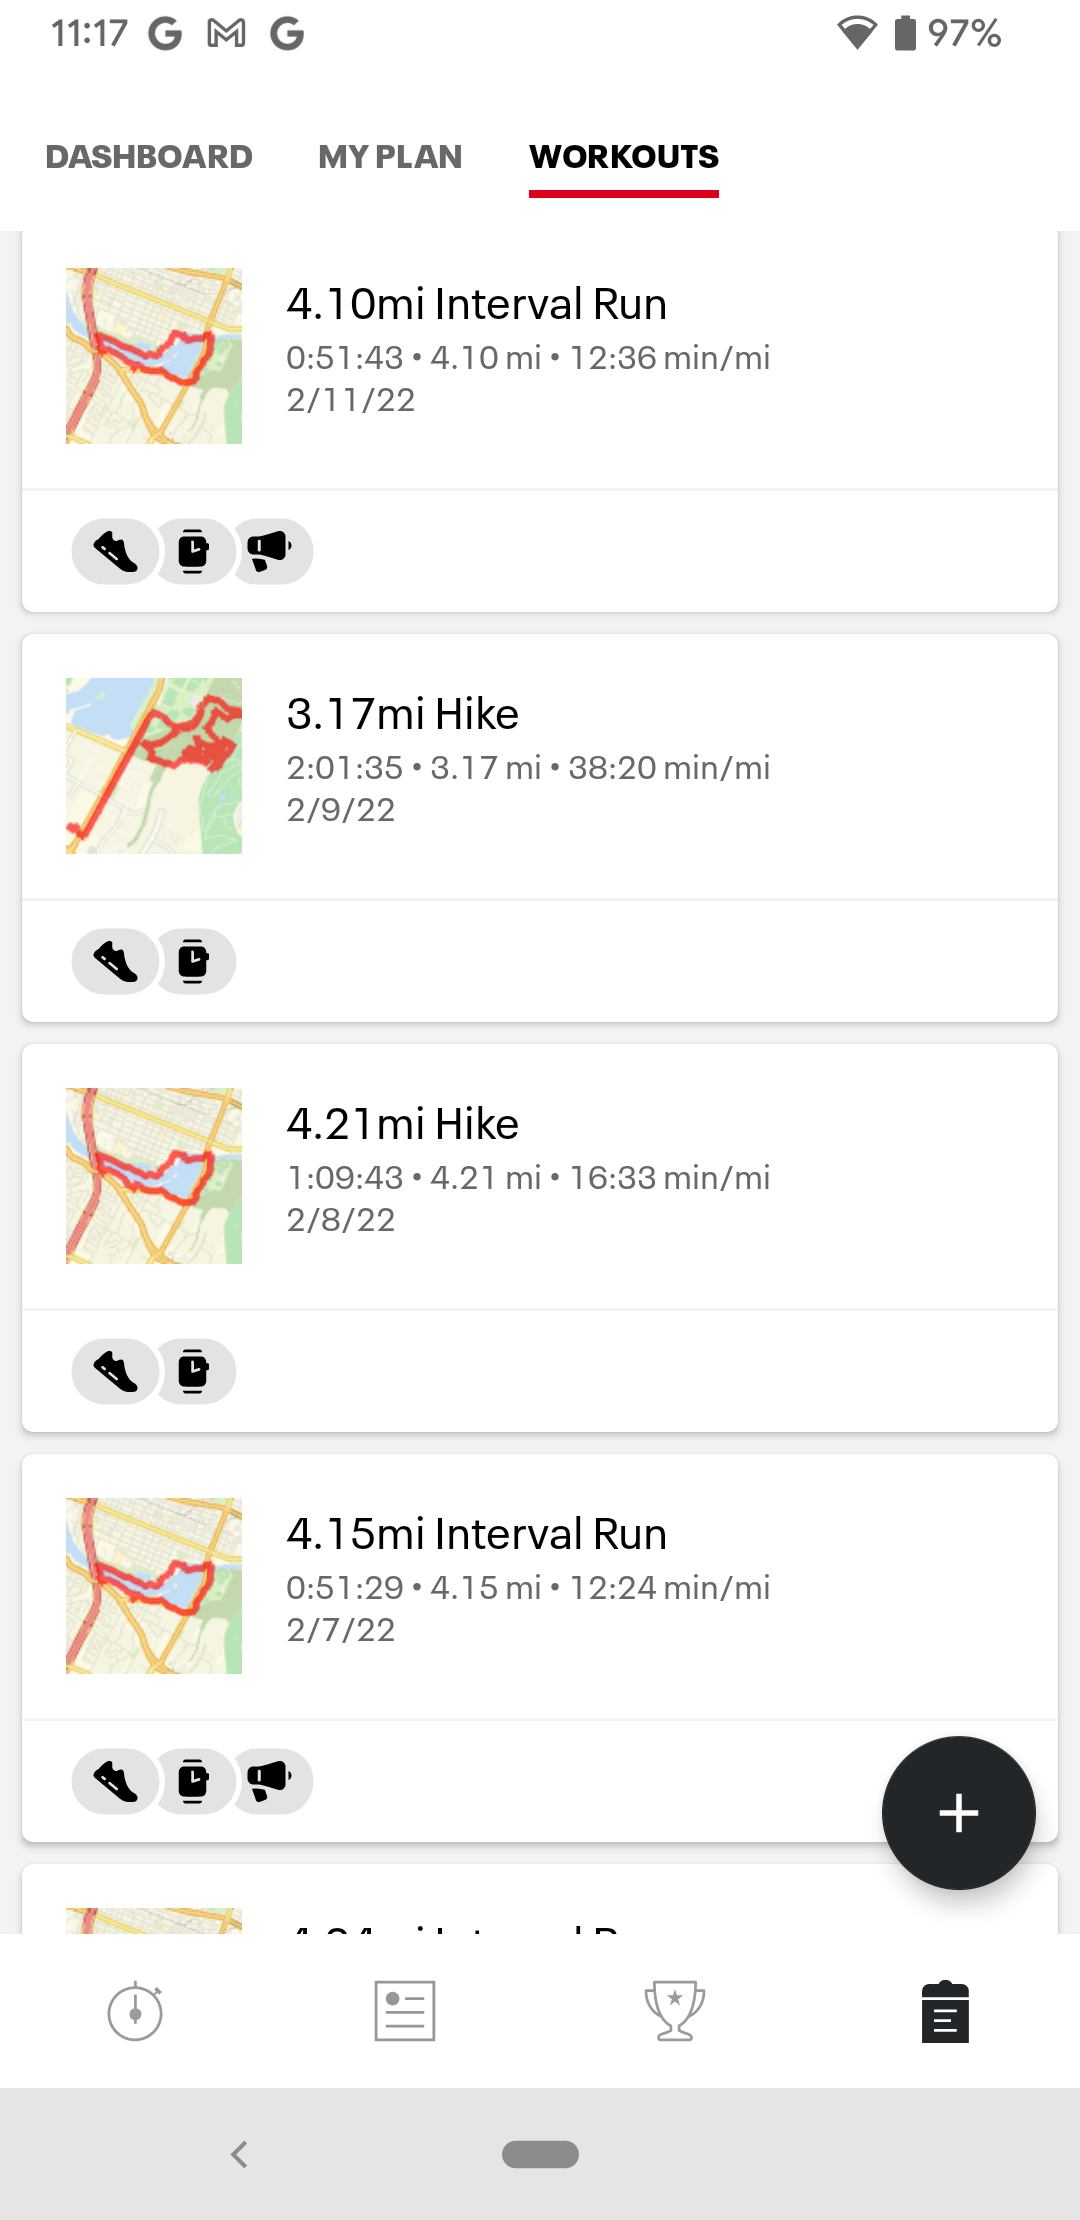Tap watch icon on 3.17mi Hike card
Screen dimensions: 1080x2220
point(194,961)
